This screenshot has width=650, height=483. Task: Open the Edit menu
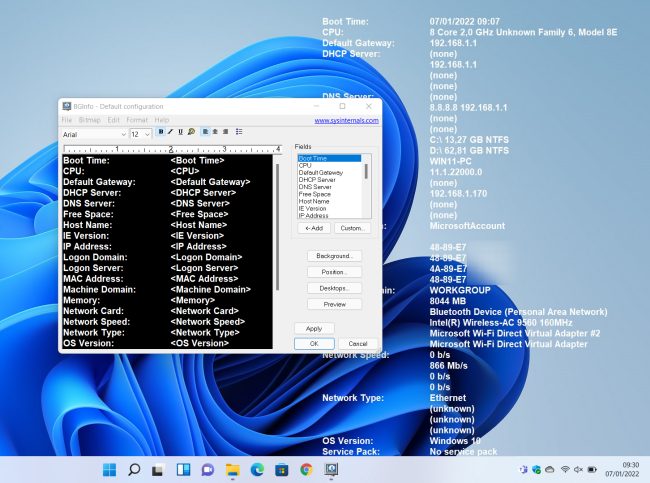(114, 120)
